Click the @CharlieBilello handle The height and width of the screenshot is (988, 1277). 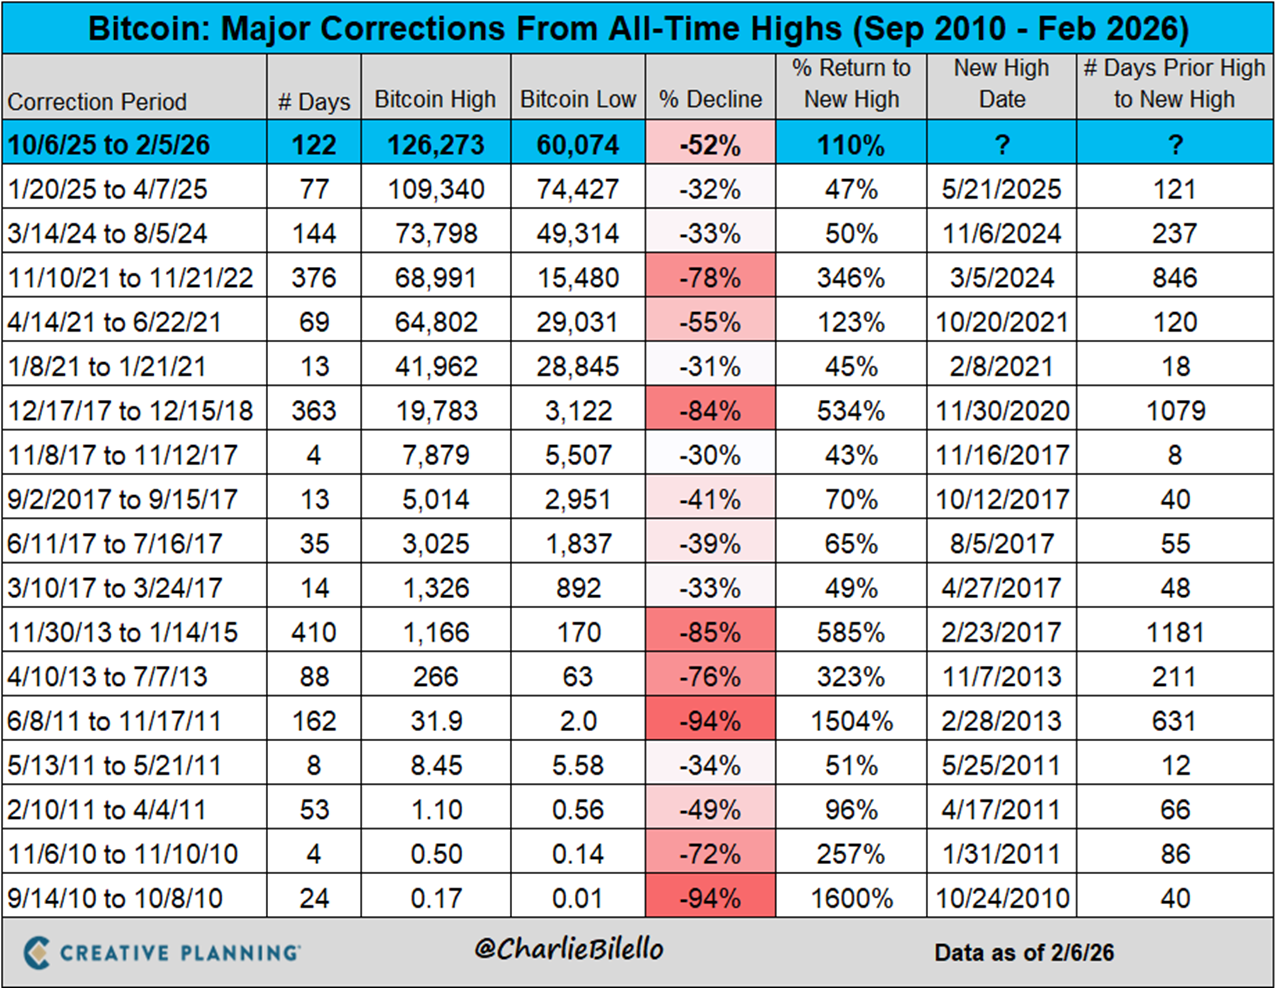568,948
